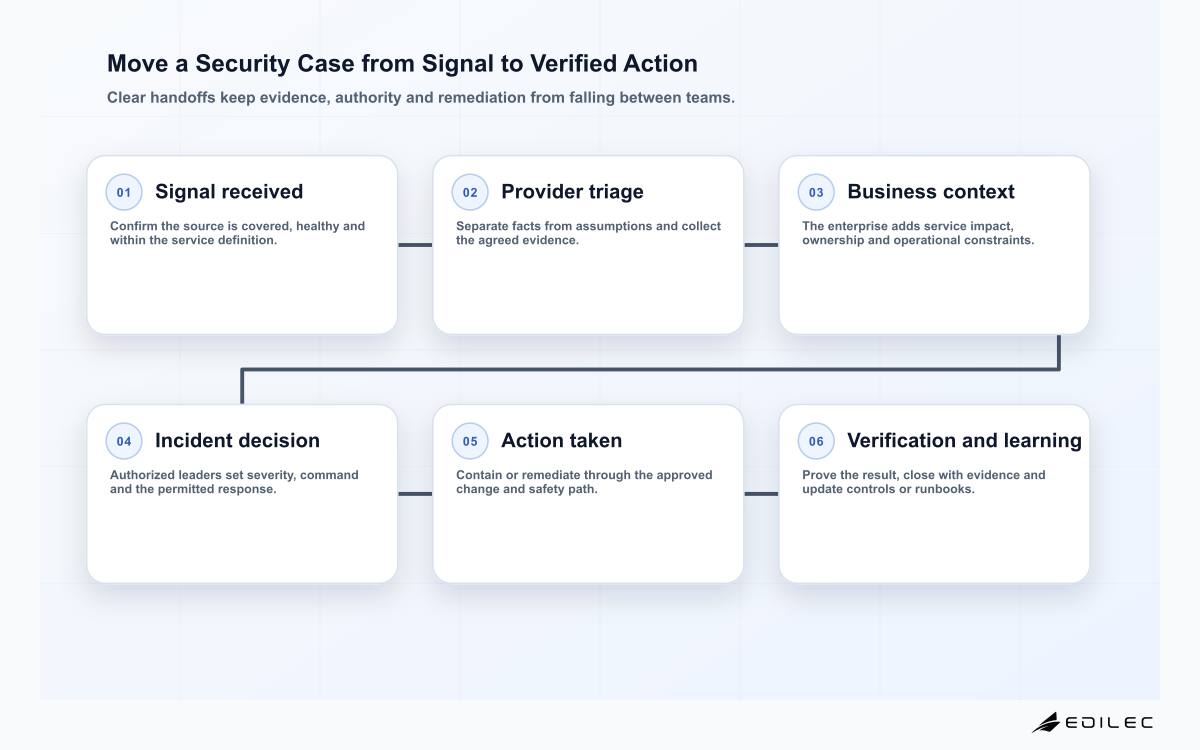Select the Action taken heading

(561, 441)
